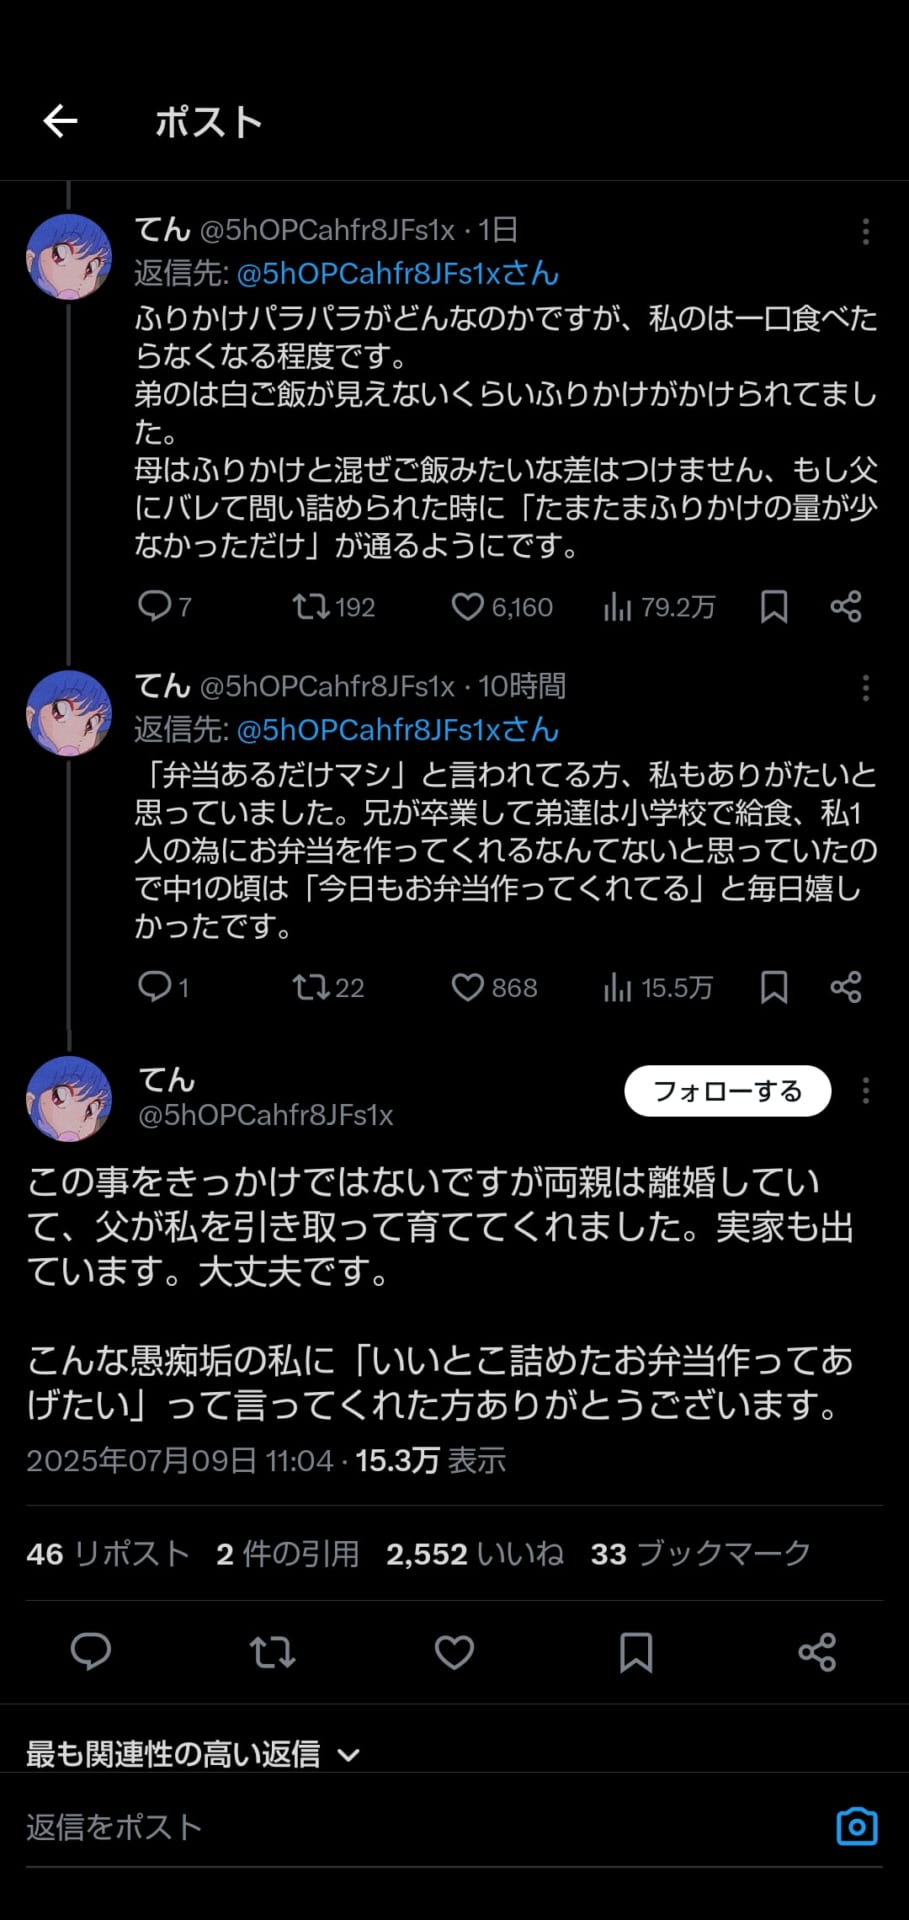Repost the reply with 192 reposts
909x1920 pixels.
[x=310, y=607]
